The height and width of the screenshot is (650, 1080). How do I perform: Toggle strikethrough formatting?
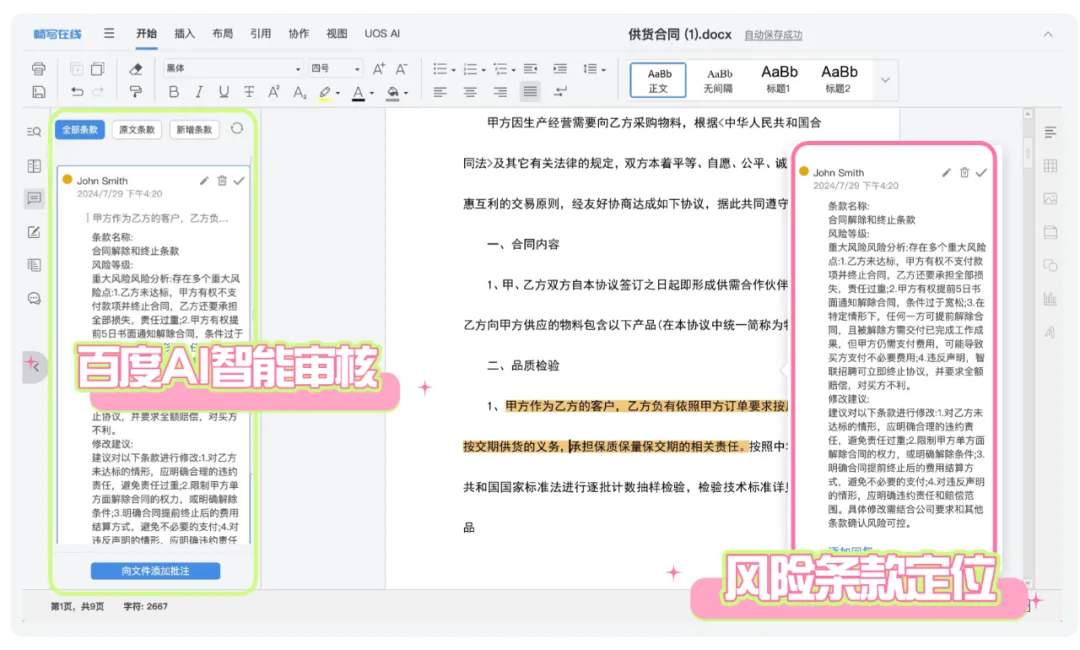[x=249, y=92]
